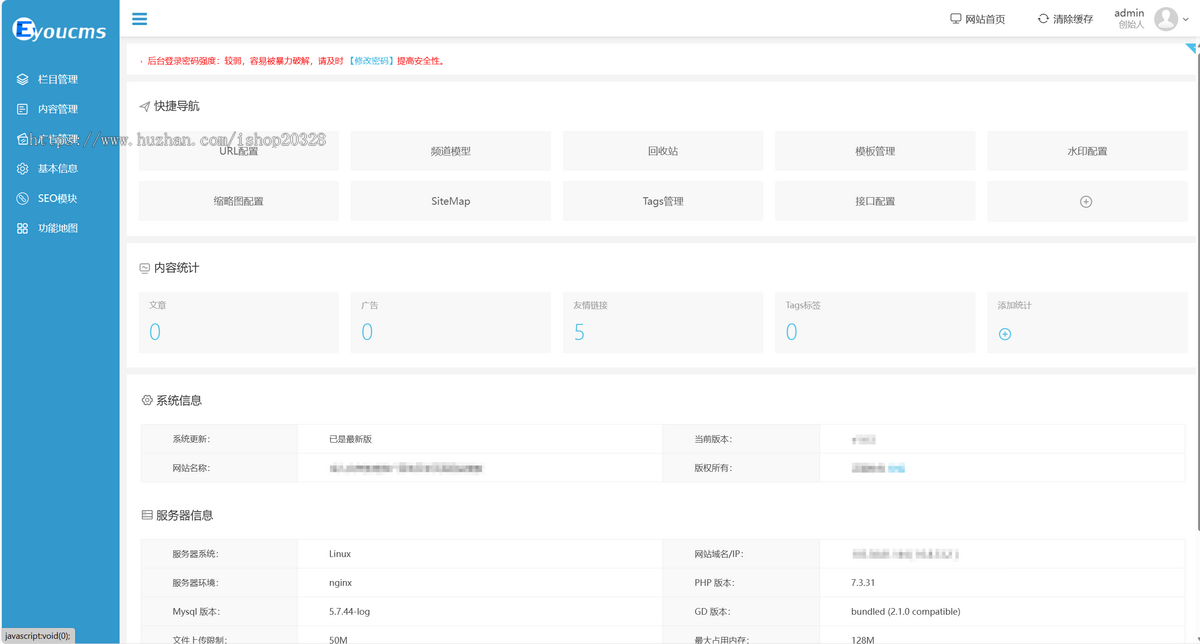Open the 模板管理 shortcut

[875, 151]
